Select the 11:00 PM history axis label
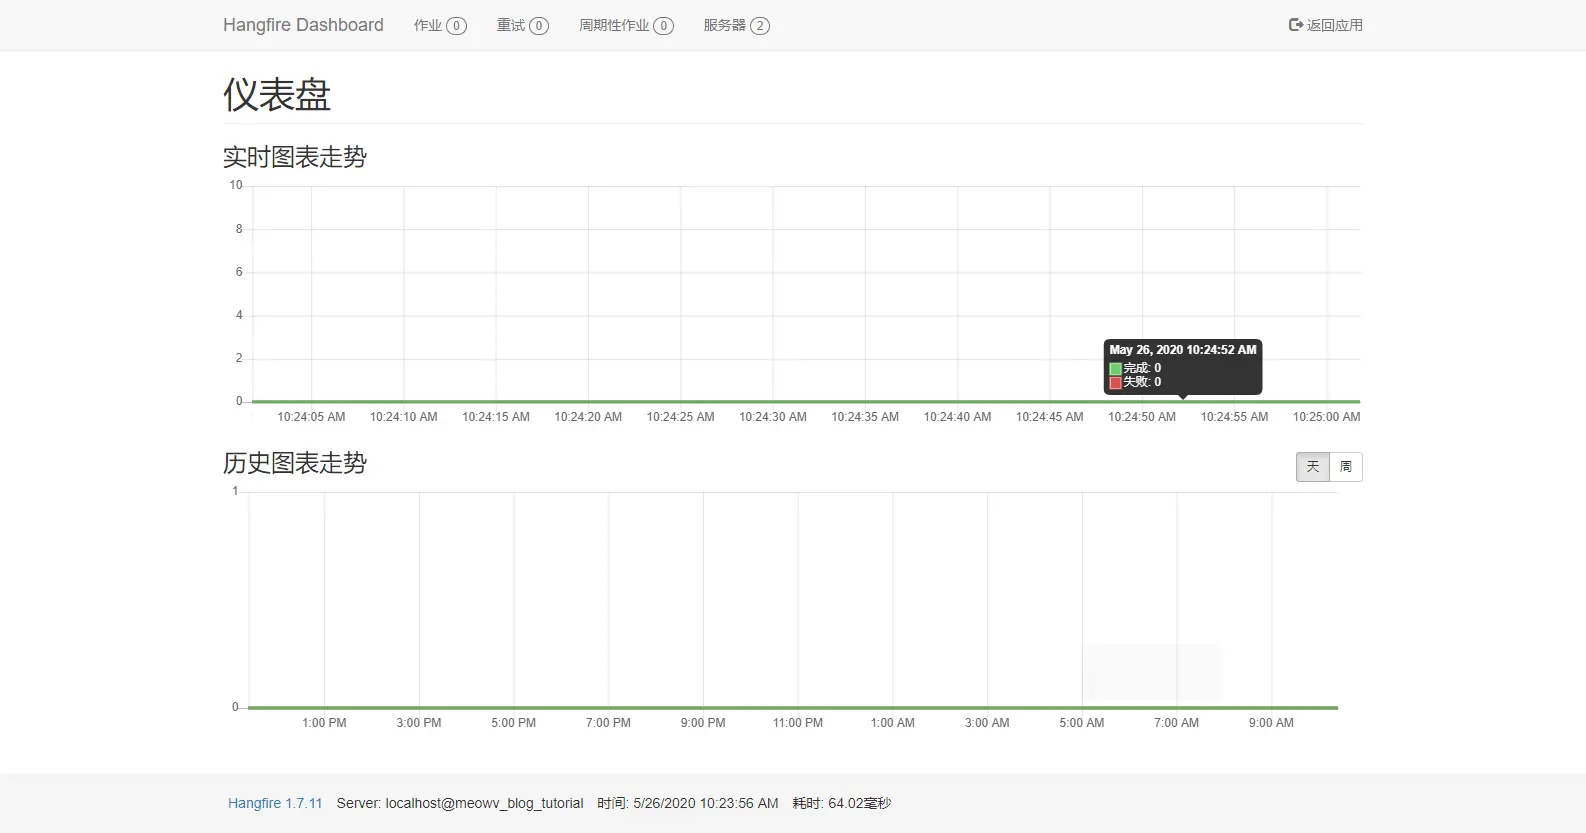Image resolution: width=1586 pixels, height=833 pixels. coord(798,723)
